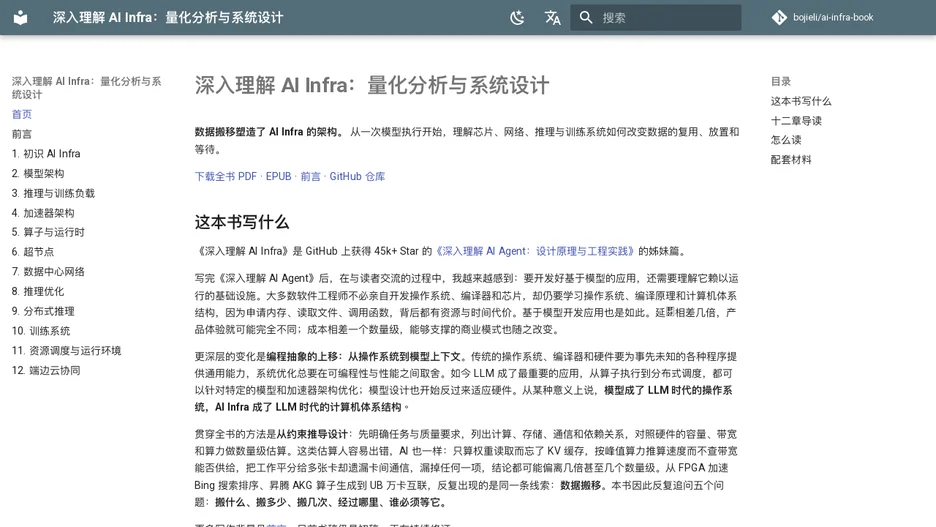Open the language selector icon

tap(552, 17)
